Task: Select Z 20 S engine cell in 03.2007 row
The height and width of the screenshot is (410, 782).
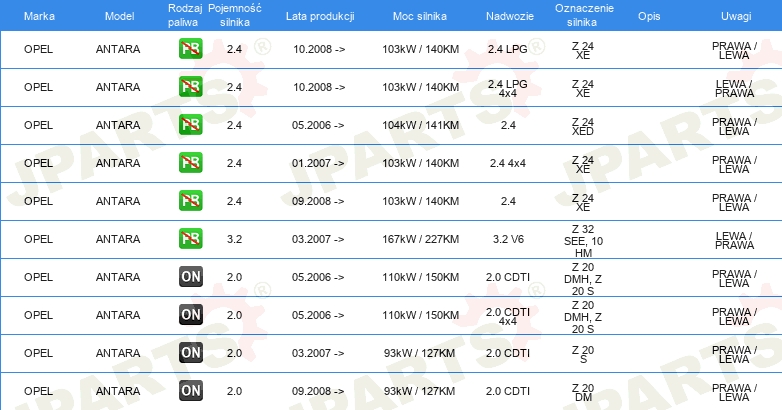Action: click(x=583, y=355)
